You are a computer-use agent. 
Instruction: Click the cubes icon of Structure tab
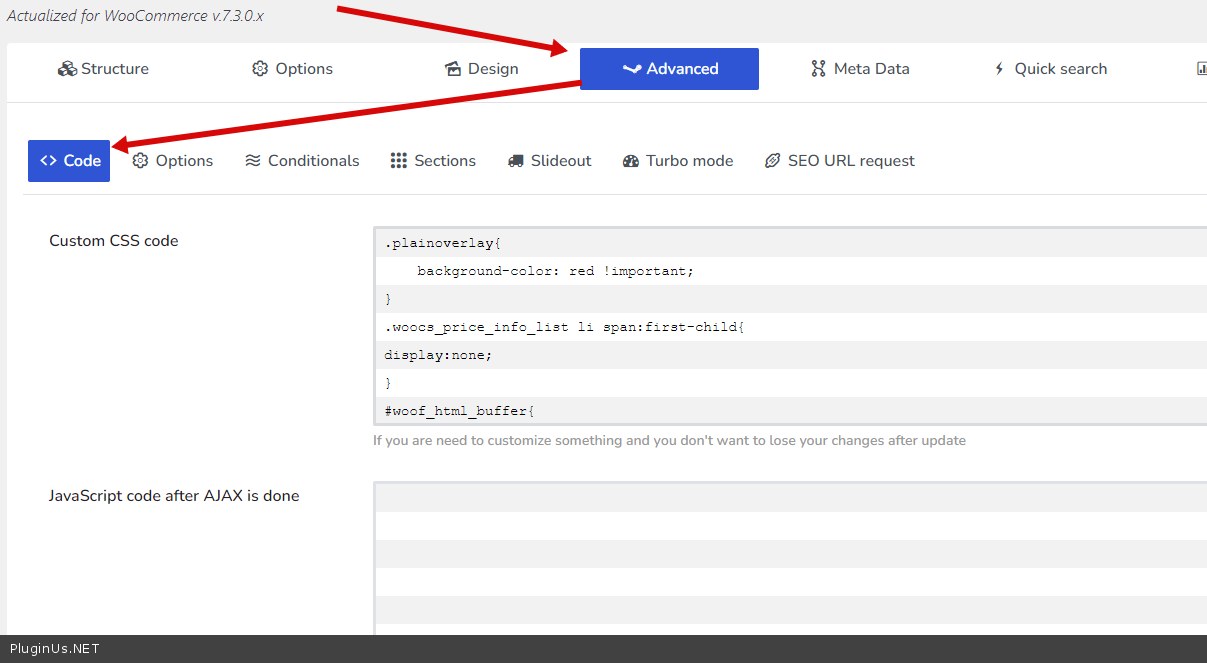67,69
